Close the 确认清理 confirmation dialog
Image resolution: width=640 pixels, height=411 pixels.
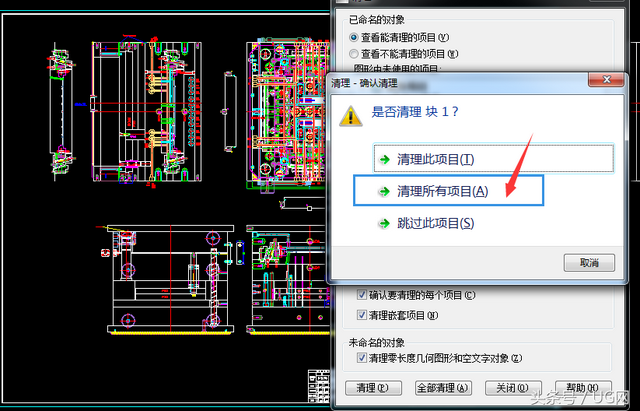click(x=606, y=80)
